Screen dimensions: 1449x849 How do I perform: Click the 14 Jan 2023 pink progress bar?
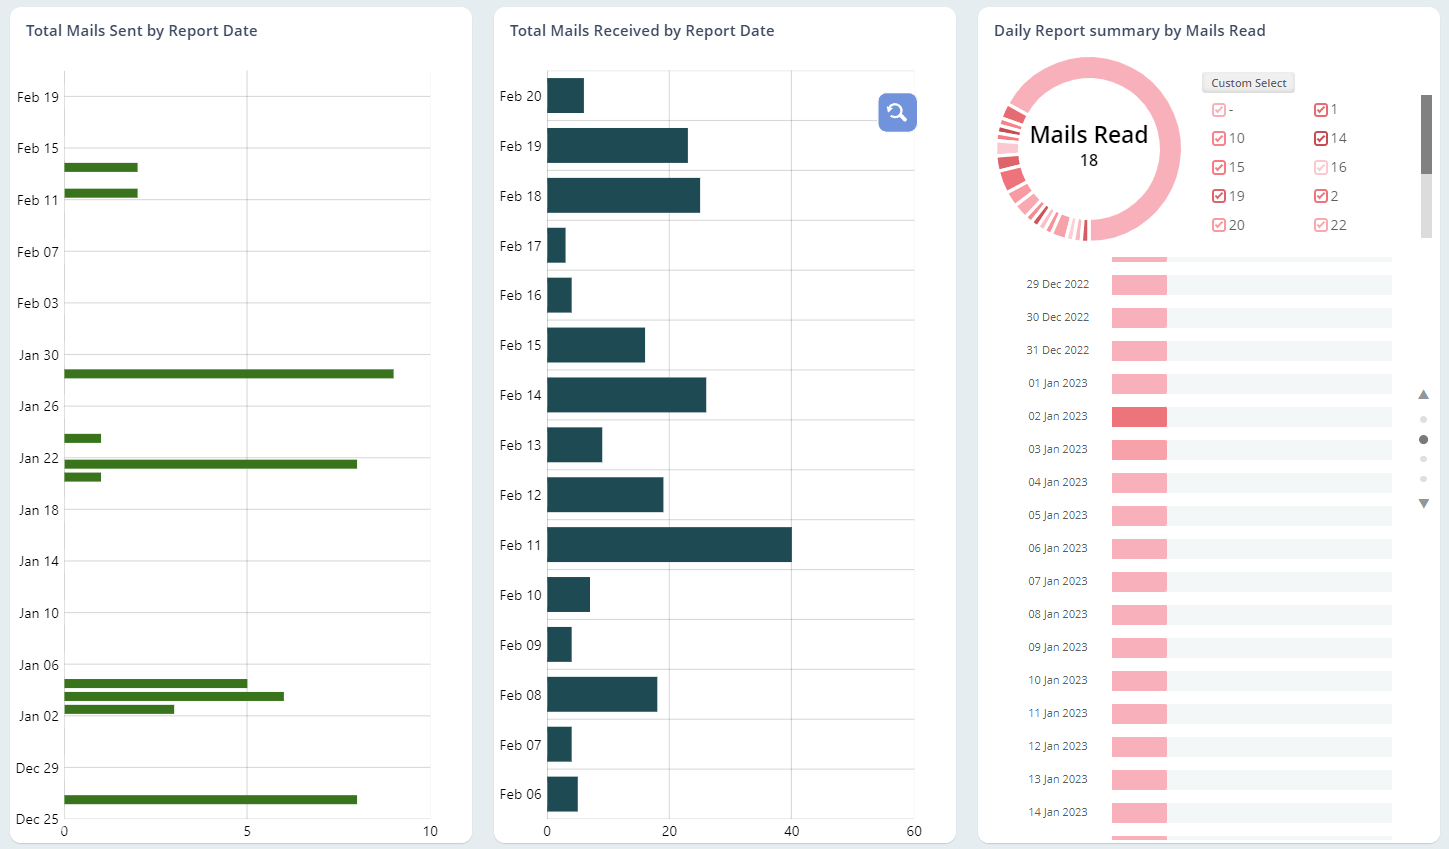click(x=1139, y=811)
